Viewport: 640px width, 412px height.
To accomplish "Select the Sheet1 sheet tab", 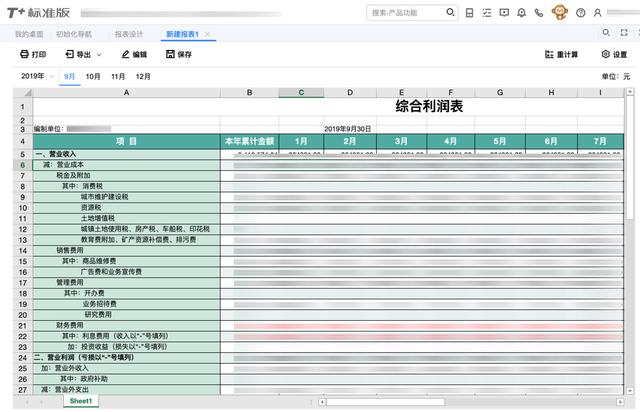I will (81, 401).
